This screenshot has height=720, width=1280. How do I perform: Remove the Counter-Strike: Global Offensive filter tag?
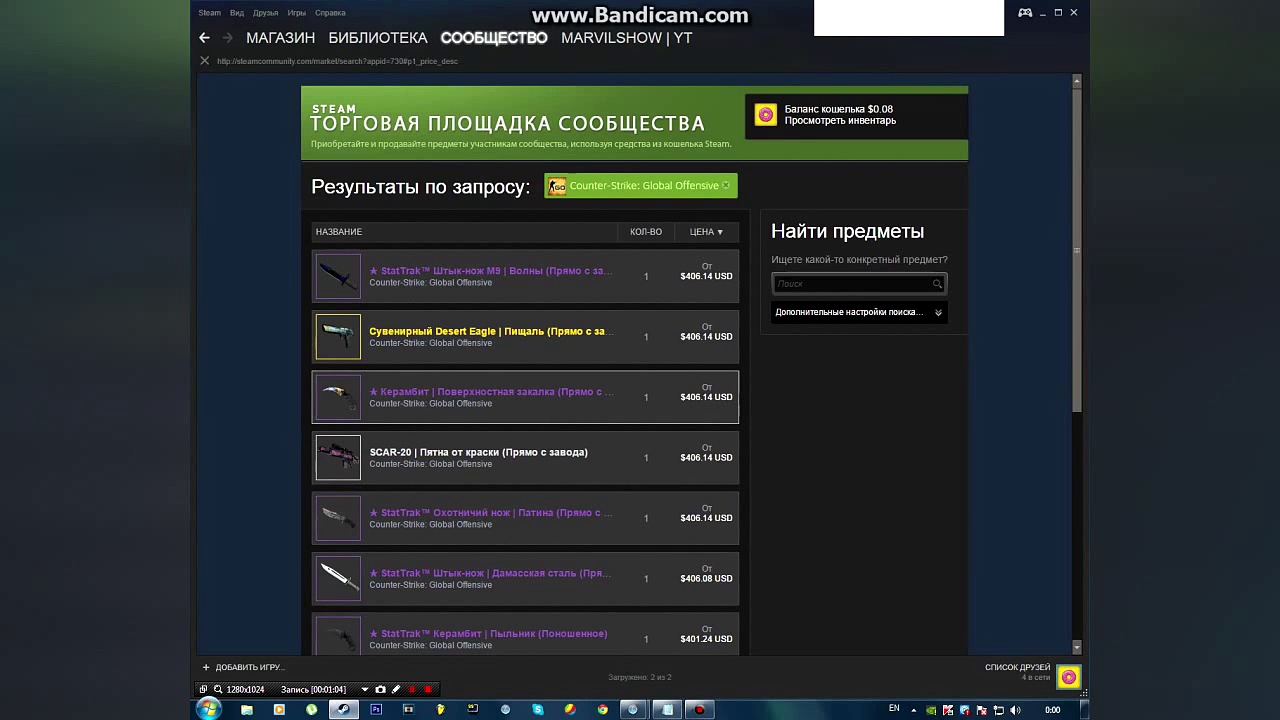pos(726,185)
